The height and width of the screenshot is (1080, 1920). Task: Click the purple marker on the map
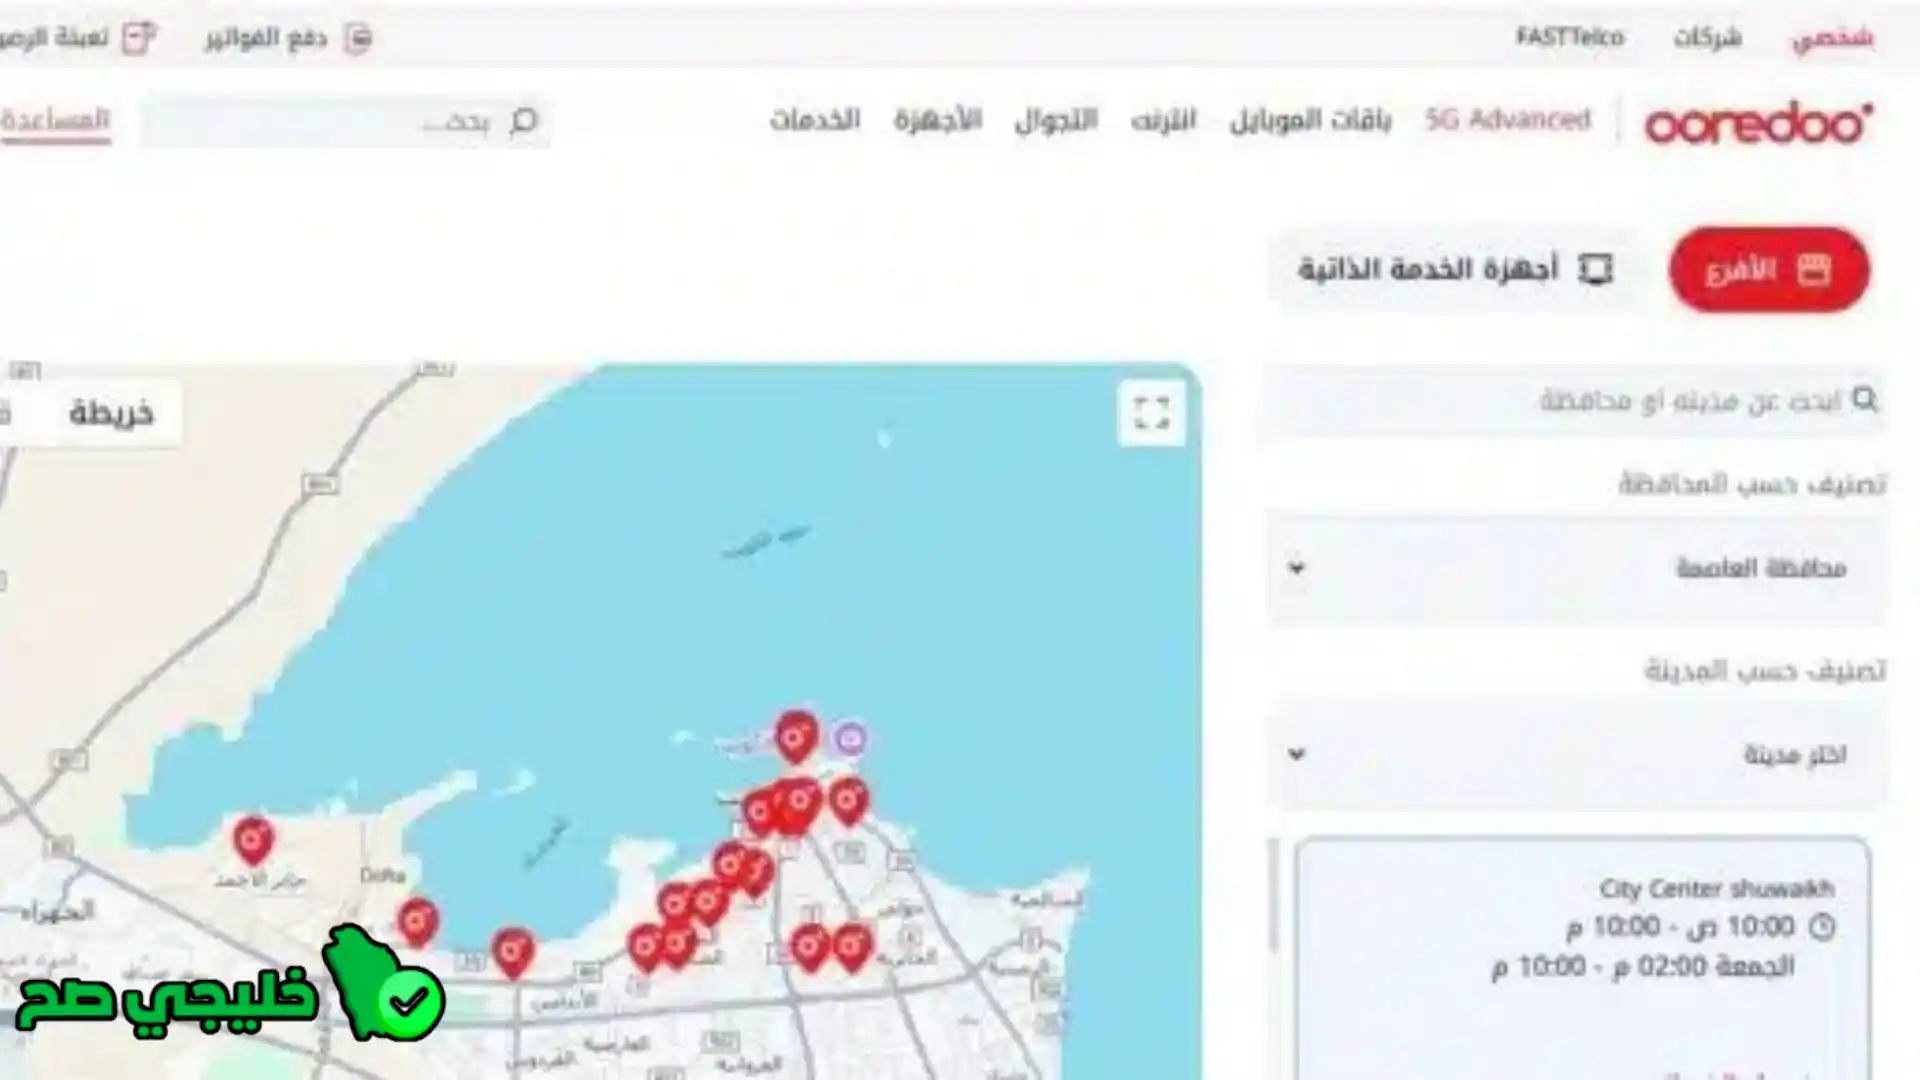tap(849, 738)
